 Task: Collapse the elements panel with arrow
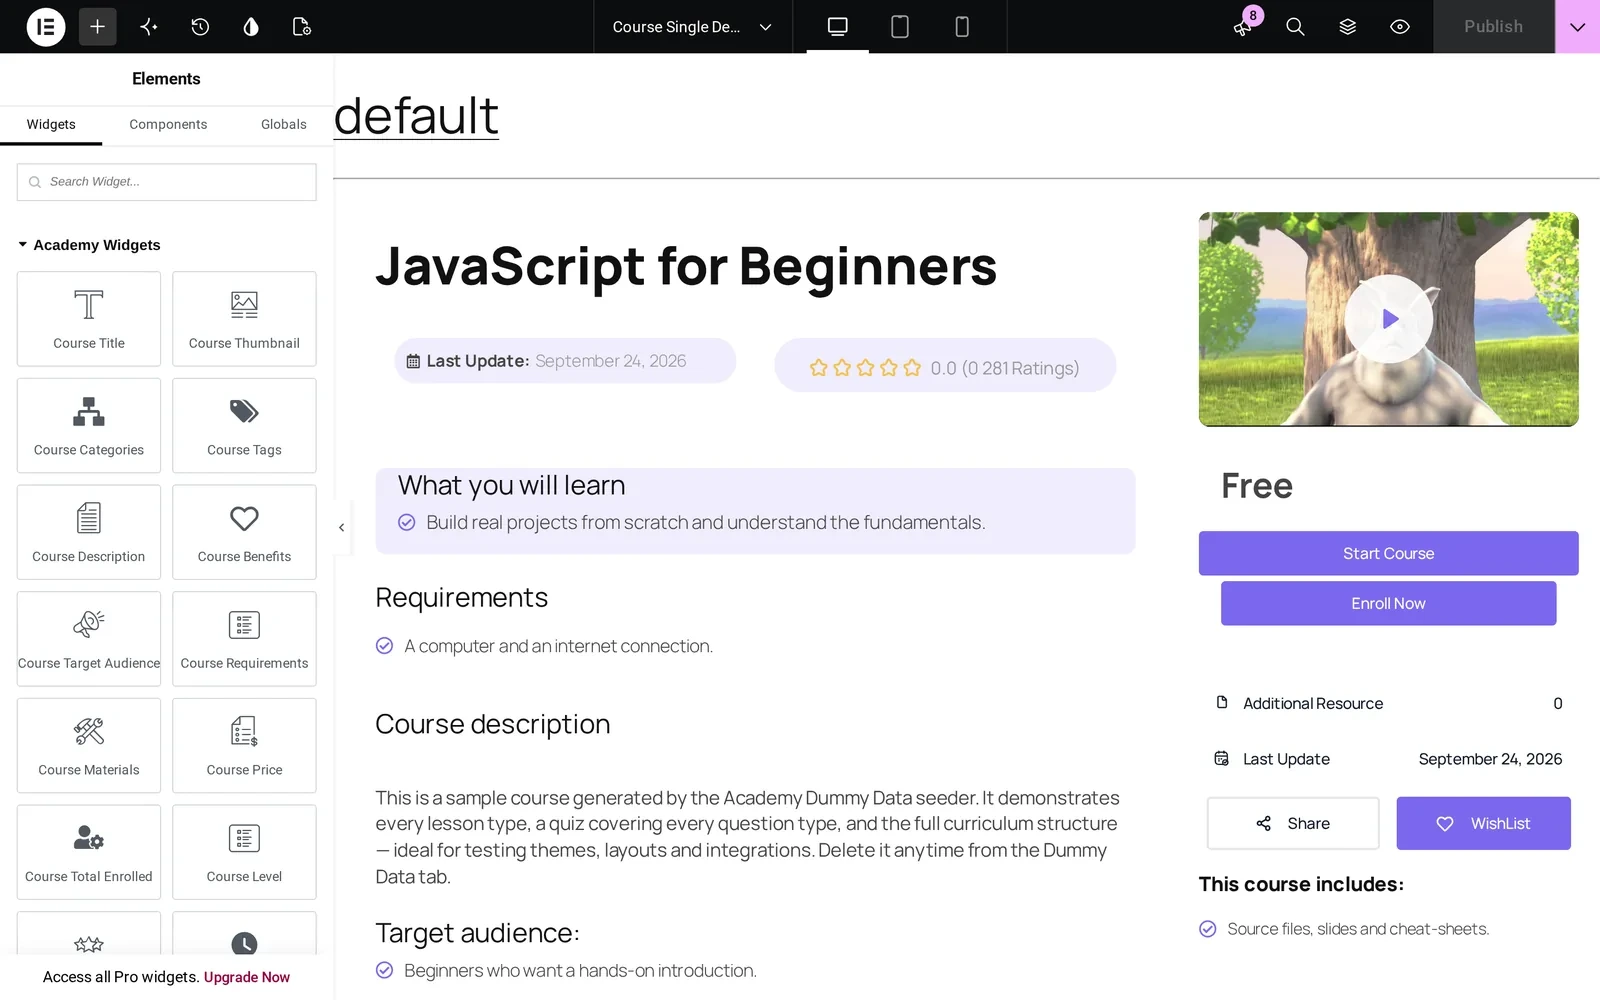click(x=341, y=528)
